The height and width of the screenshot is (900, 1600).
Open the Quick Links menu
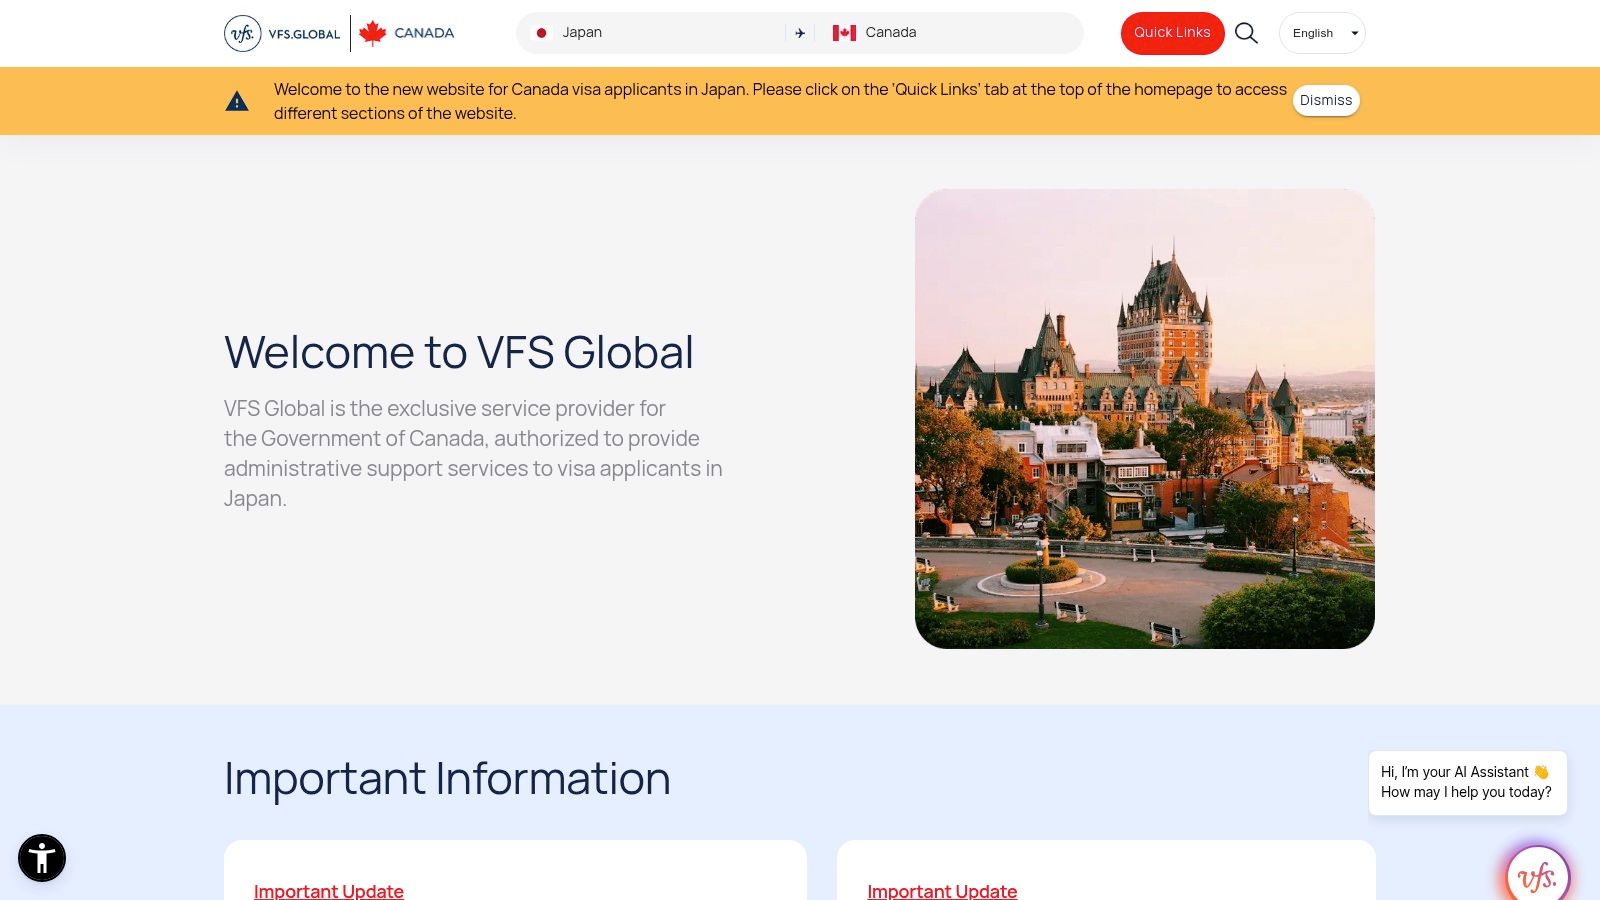click(1172, 33)
